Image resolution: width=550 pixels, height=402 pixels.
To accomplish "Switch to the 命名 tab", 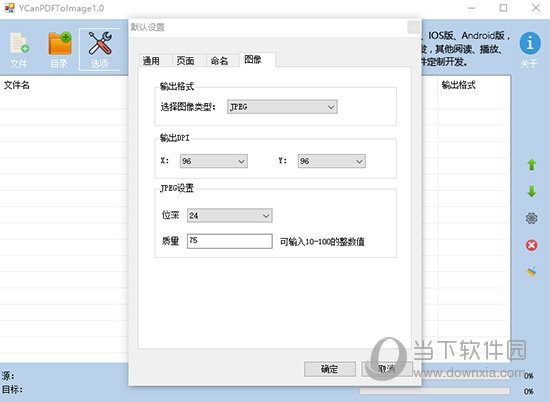I will [x=219, y=61].
